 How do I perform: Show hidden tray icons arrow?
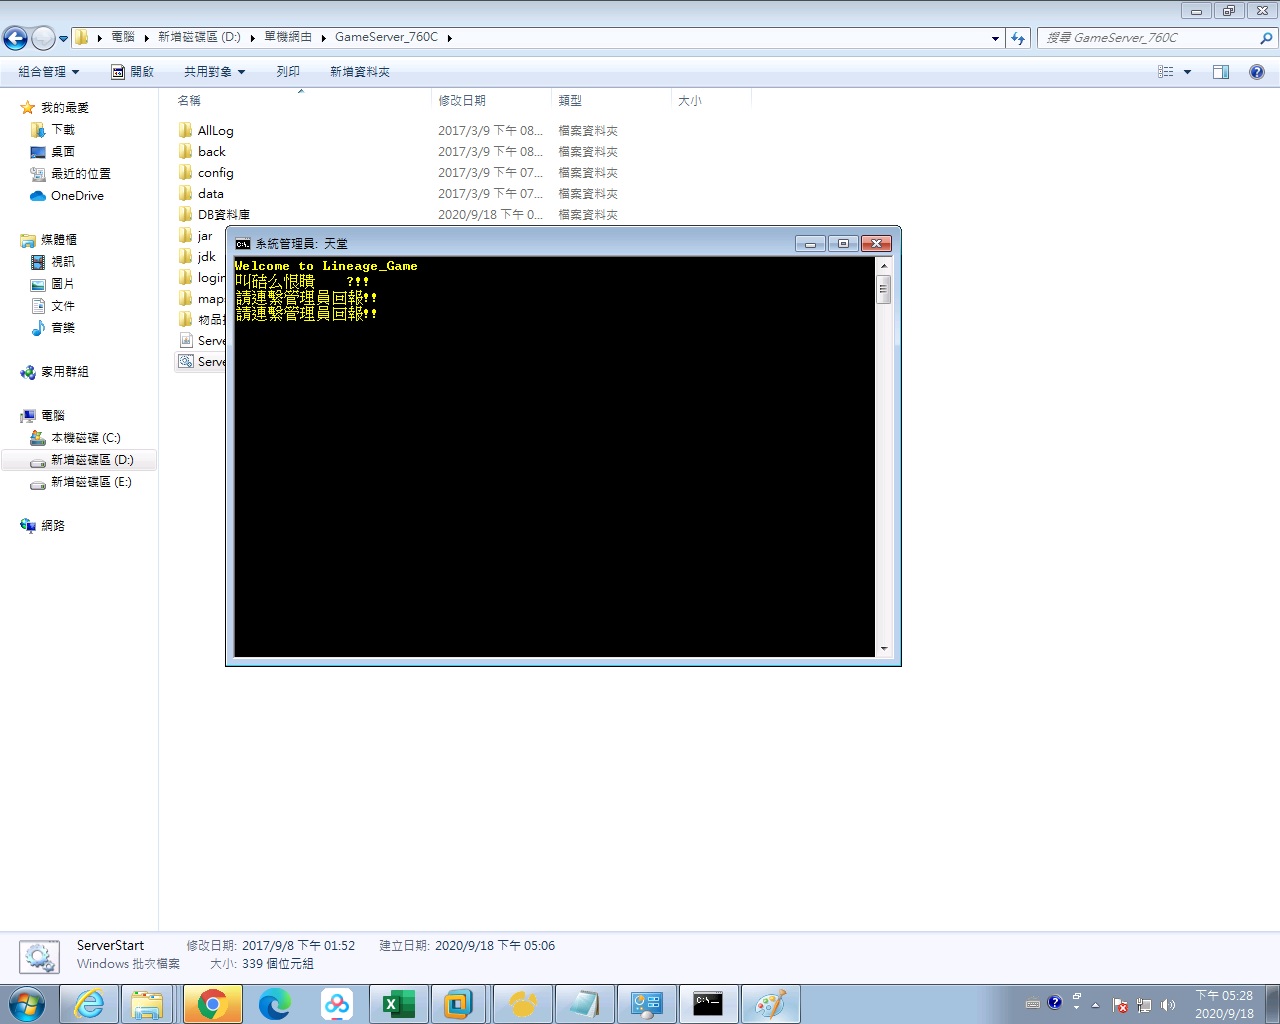coord(1095,1005)
